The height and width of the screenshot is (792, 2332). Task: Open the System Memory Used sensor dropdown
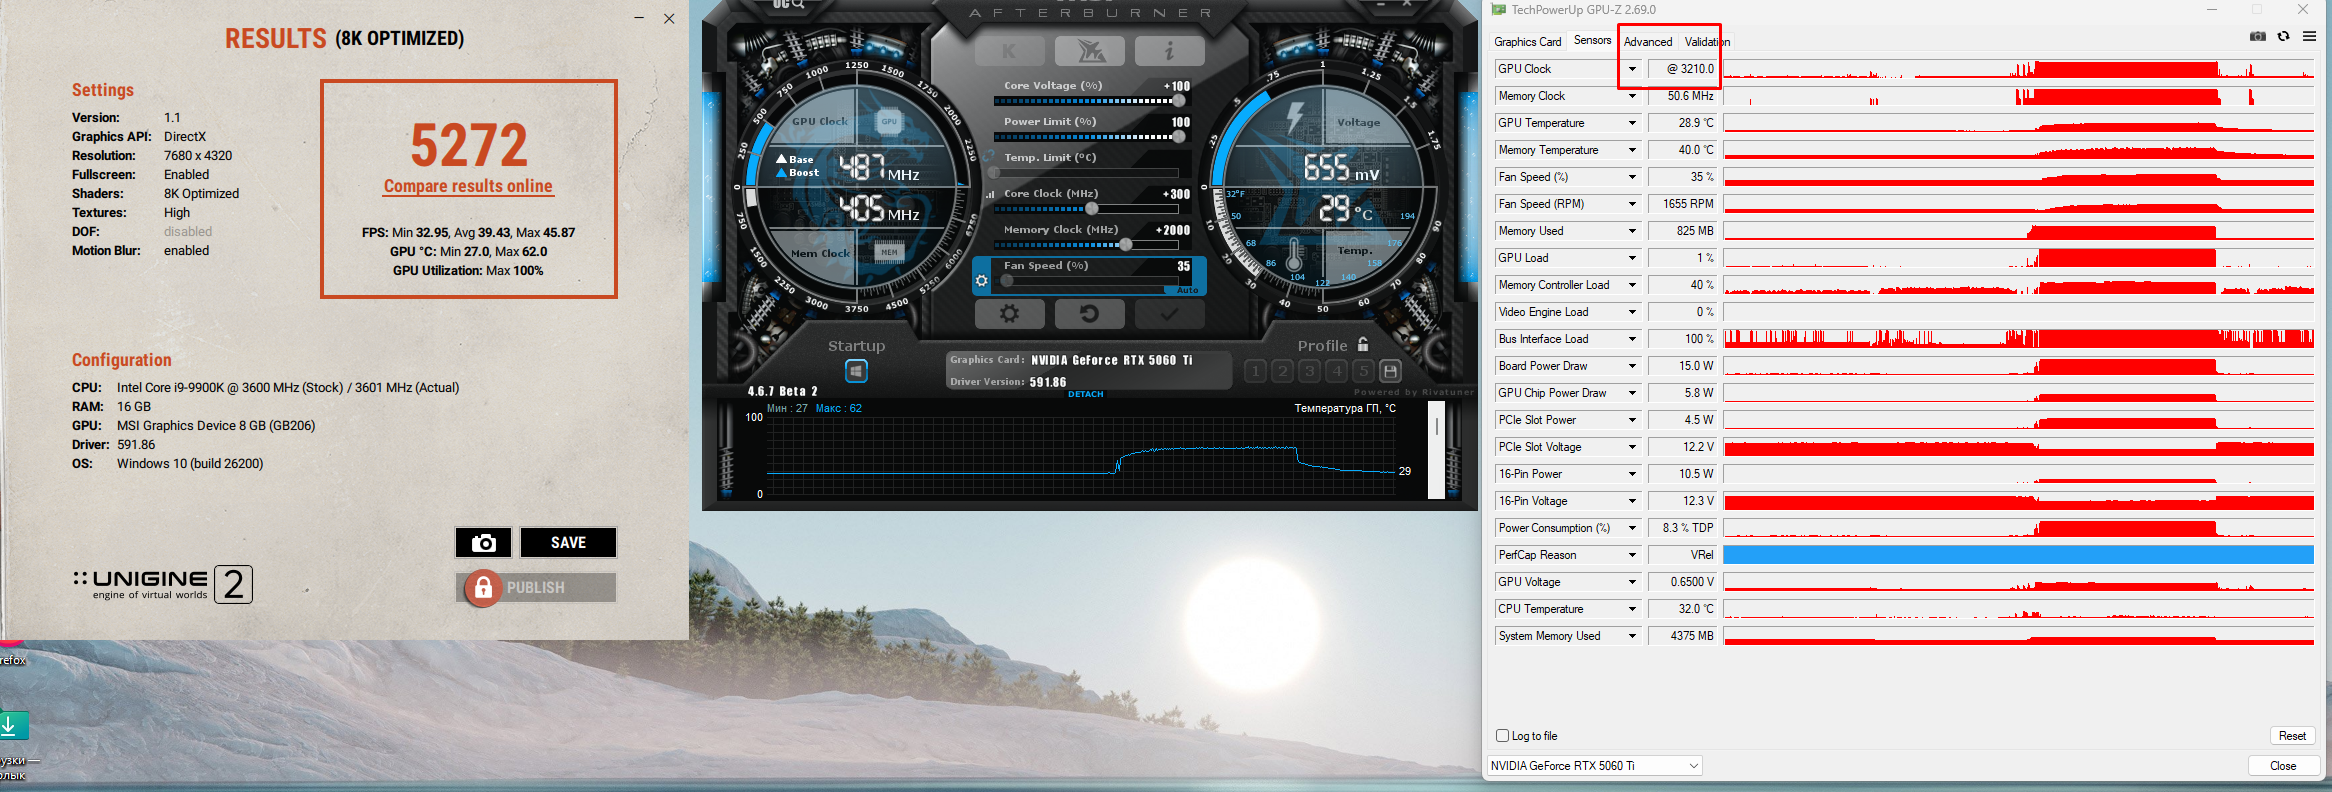point(1632,636)
